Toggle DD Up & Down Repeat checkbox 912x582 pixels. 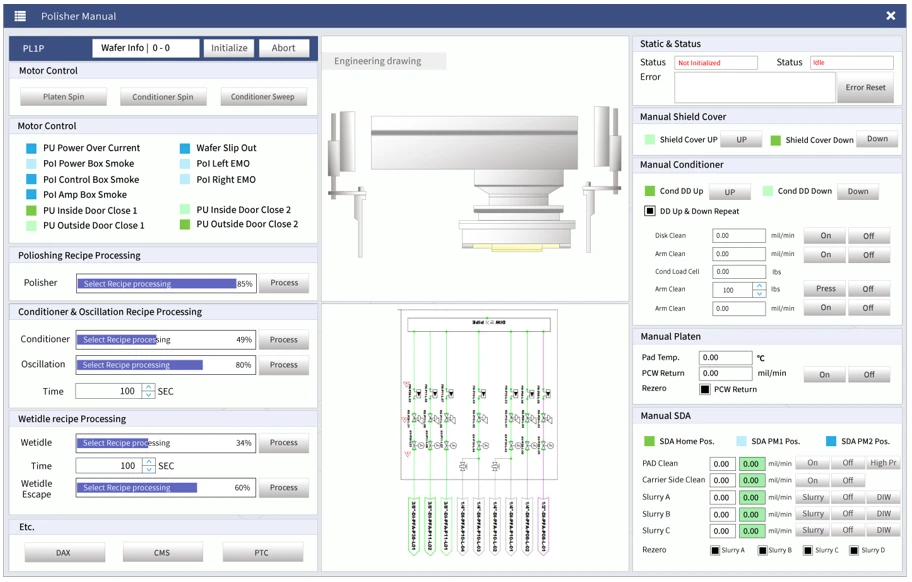(650, 210)
